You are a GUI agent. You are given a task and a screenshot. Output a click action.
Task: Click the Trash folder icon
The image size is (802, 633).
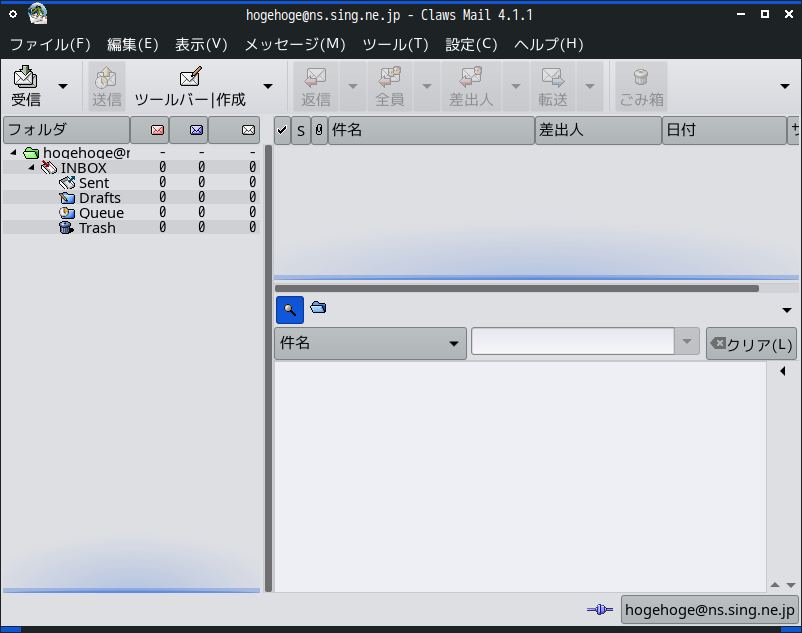tap(66, 228)
